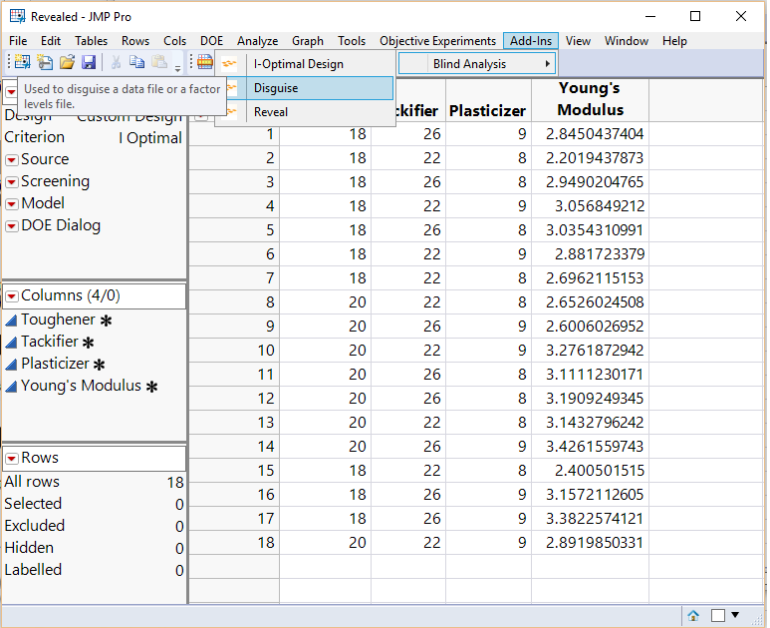The image size is (770, 628).
Task: Click the Cut scissors icon
Action: click(116, 62)
